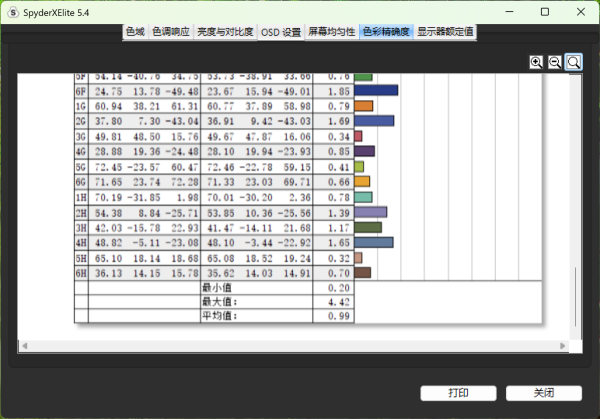Viewport: 600px width, 419px height.
Task: Click the row label 6F
Action: click(x=81, y=91)
